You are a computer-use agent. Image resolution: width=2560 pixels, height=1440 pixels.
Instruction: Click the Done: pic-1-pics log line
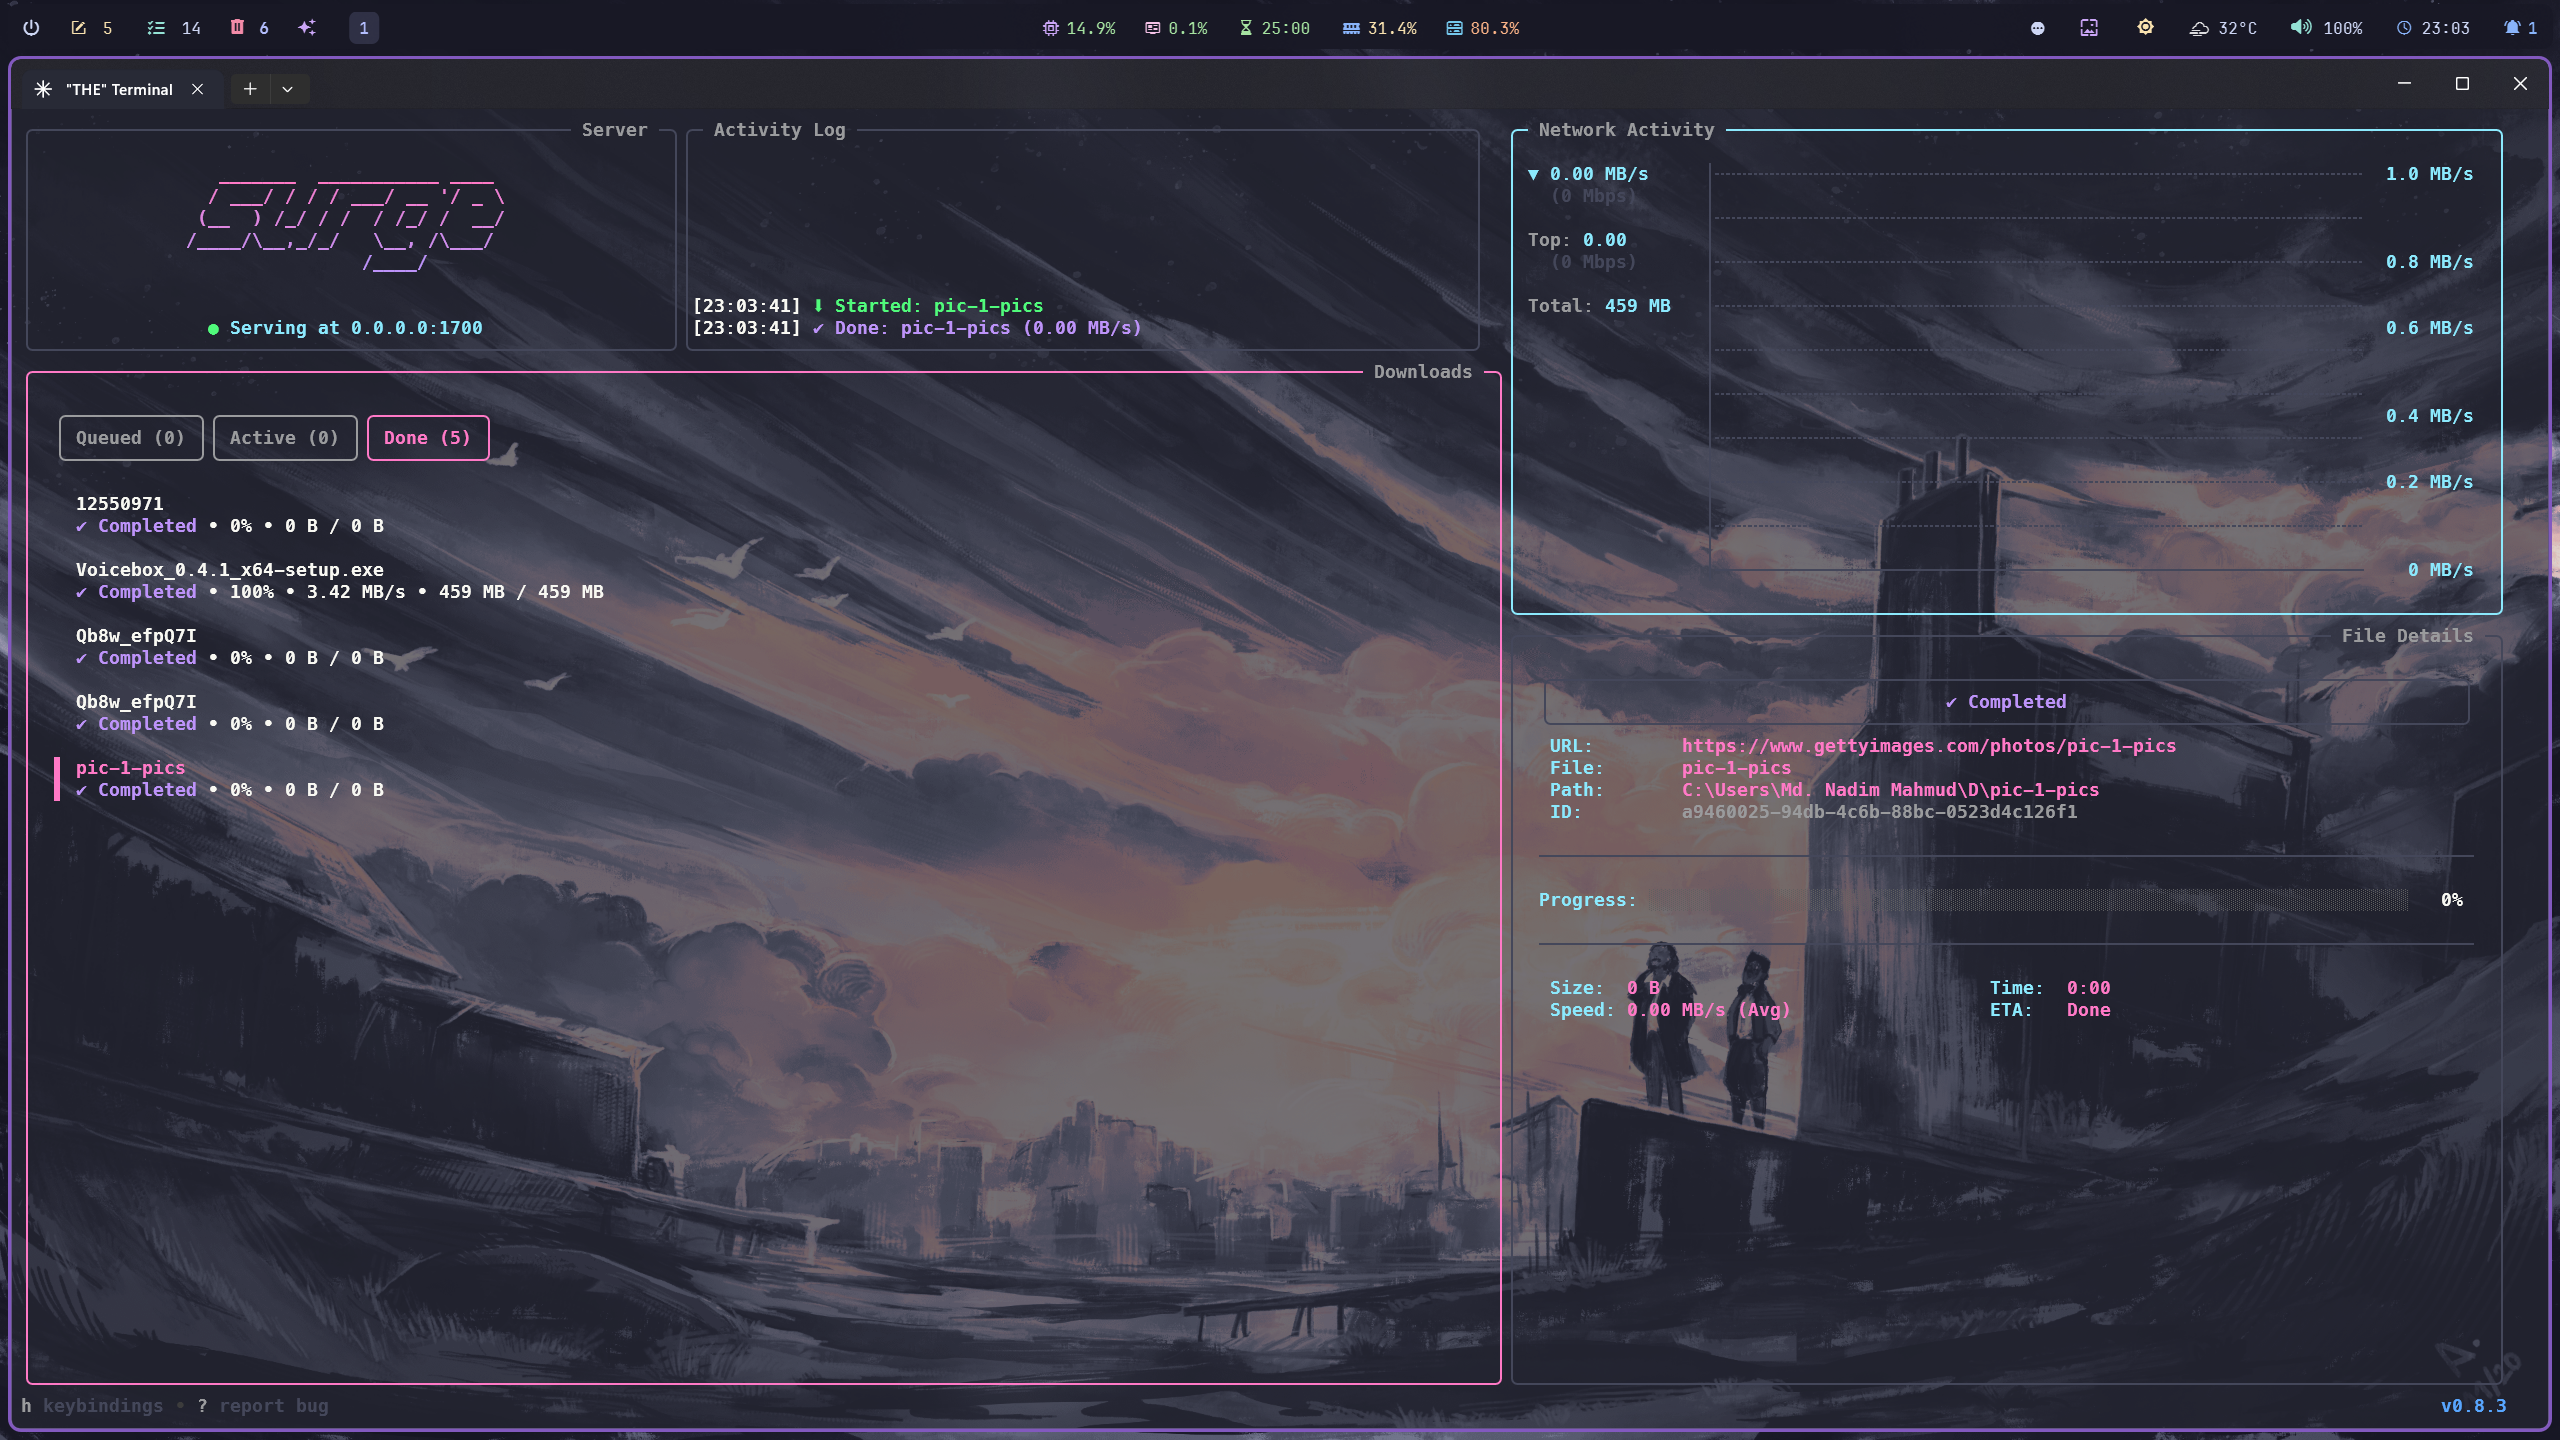pyautogui.click(x=917, y=328)
